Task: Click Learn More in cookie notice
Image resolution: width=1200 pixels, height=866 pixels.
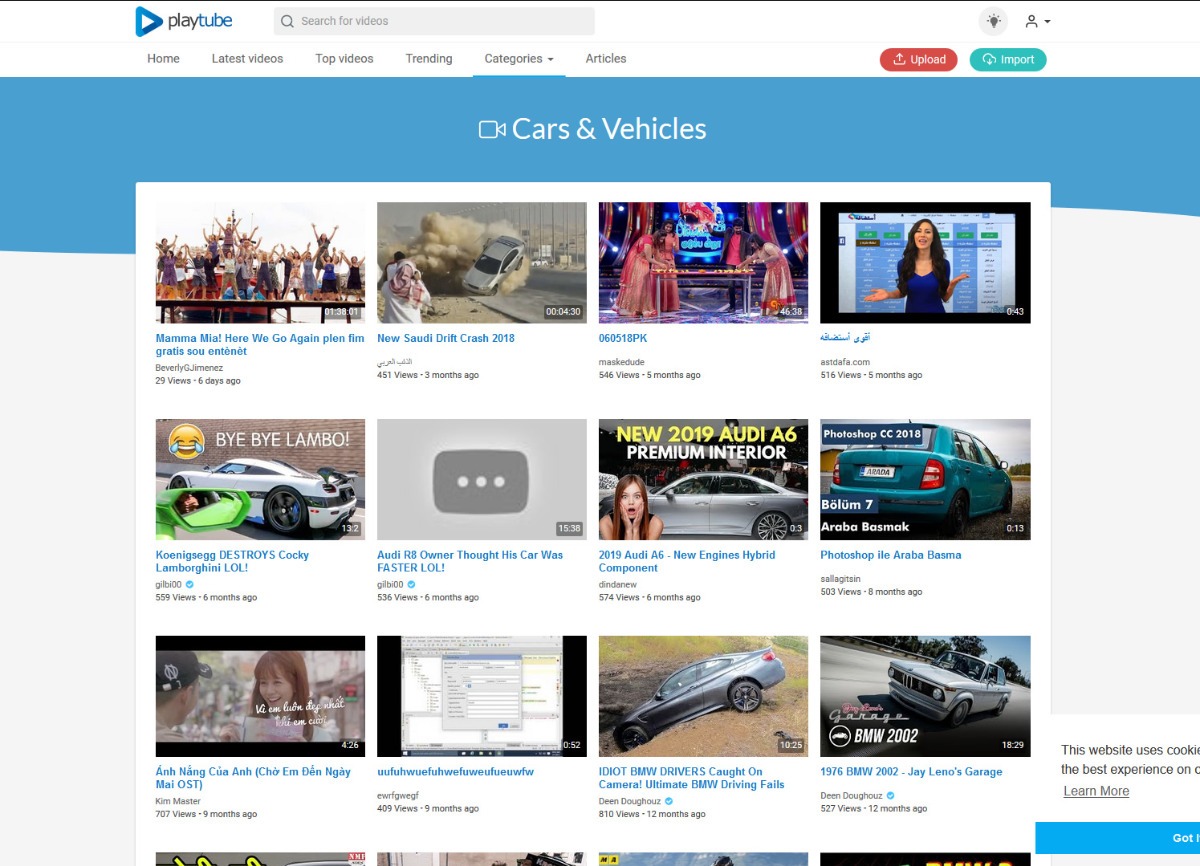Action: tap(1096, 791)
